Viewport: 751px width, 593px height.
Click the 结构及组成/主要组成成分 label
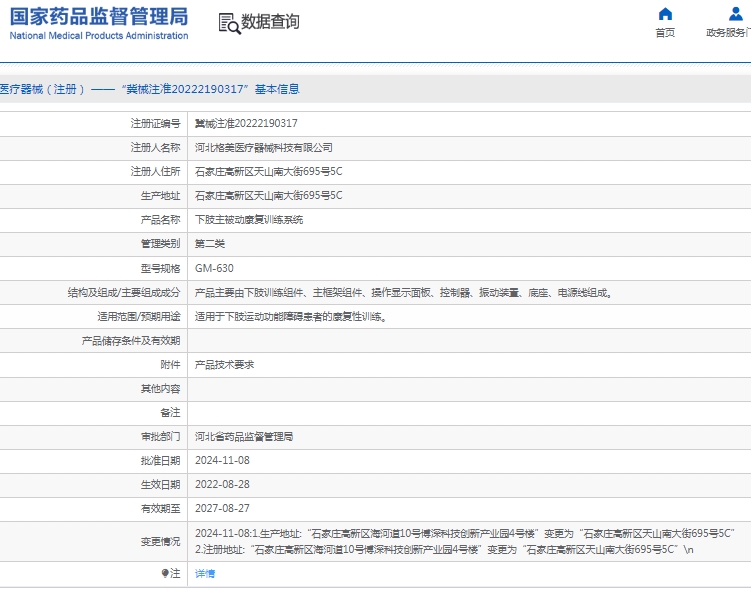124,292
